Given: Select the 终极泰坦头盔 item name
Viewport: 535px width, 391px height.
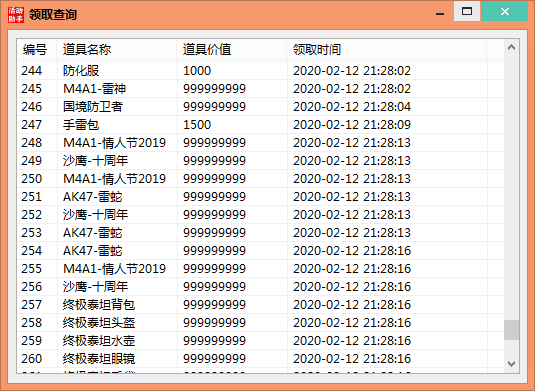Looking at the screenshot, I should click(99, 323).
